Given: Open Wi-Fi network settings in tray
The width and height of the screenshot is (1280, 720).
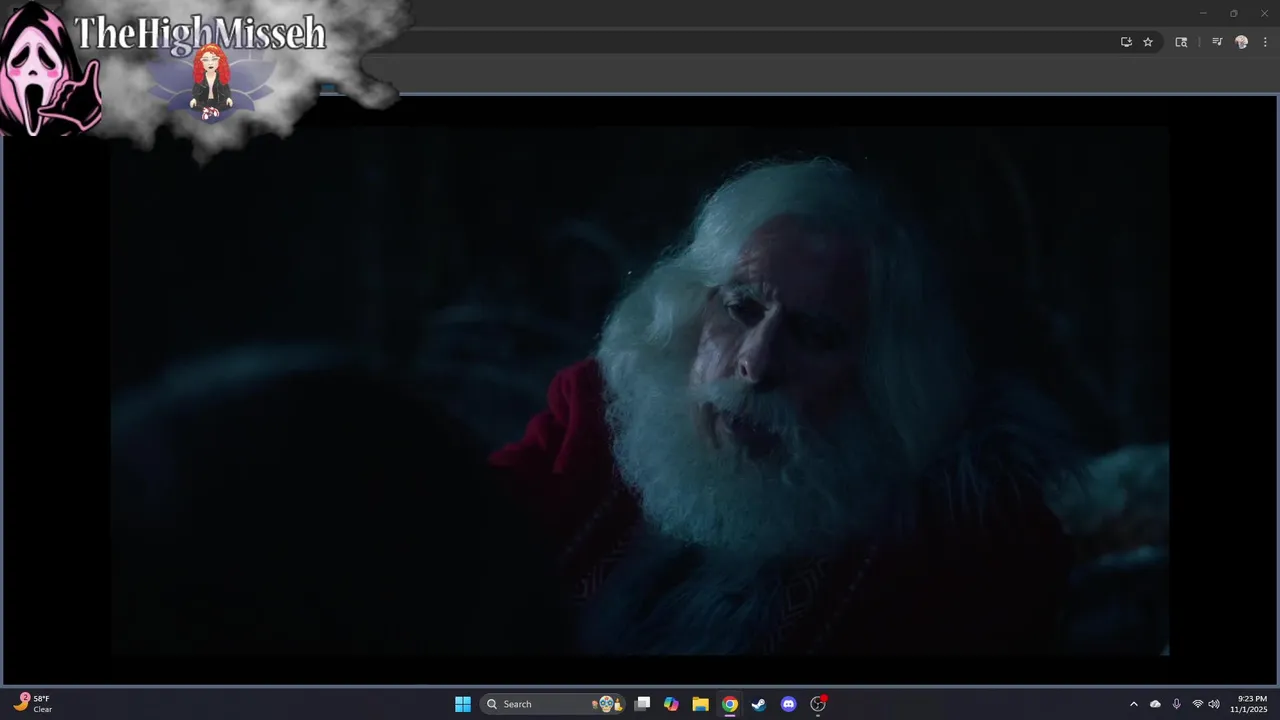Looking at the screenshot, I should 1198,704.
